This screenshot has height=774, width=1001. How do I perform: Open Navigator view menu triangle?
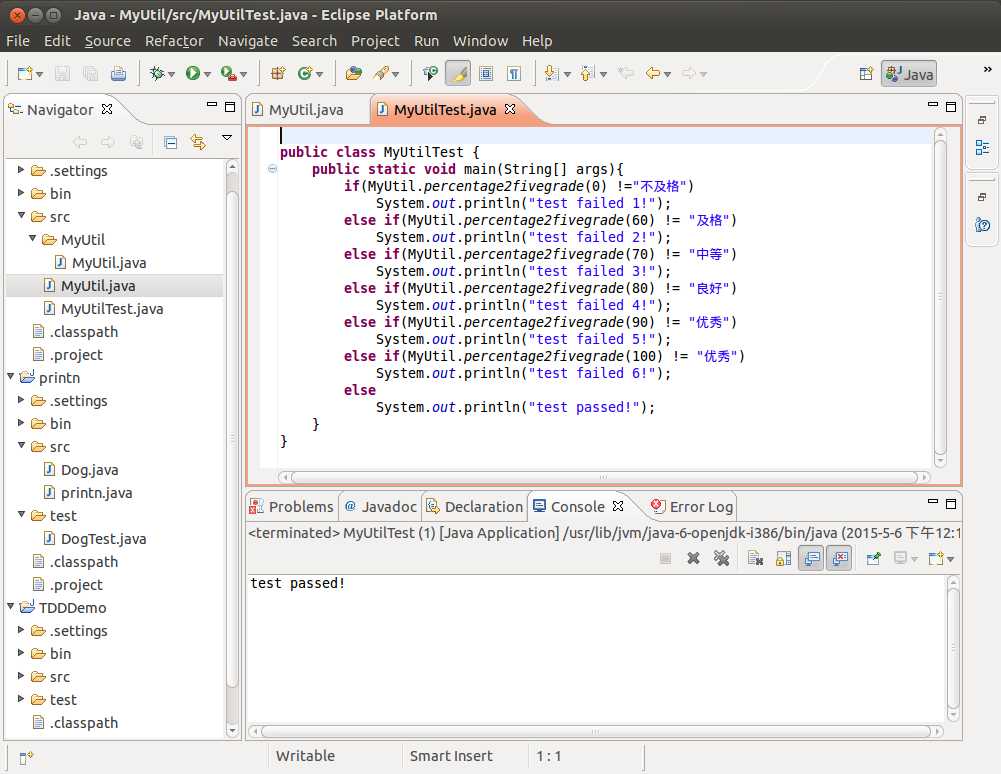pos(227,138)
